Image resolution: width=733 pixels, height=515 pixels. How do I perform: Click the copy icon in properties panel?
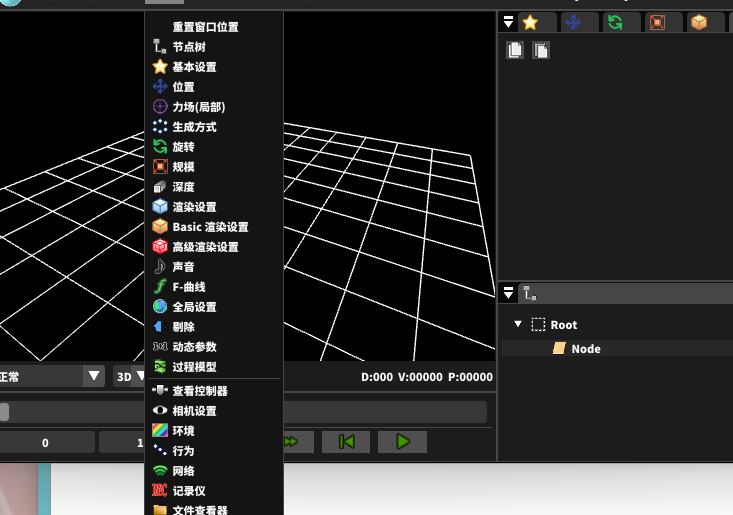point(515,50)
